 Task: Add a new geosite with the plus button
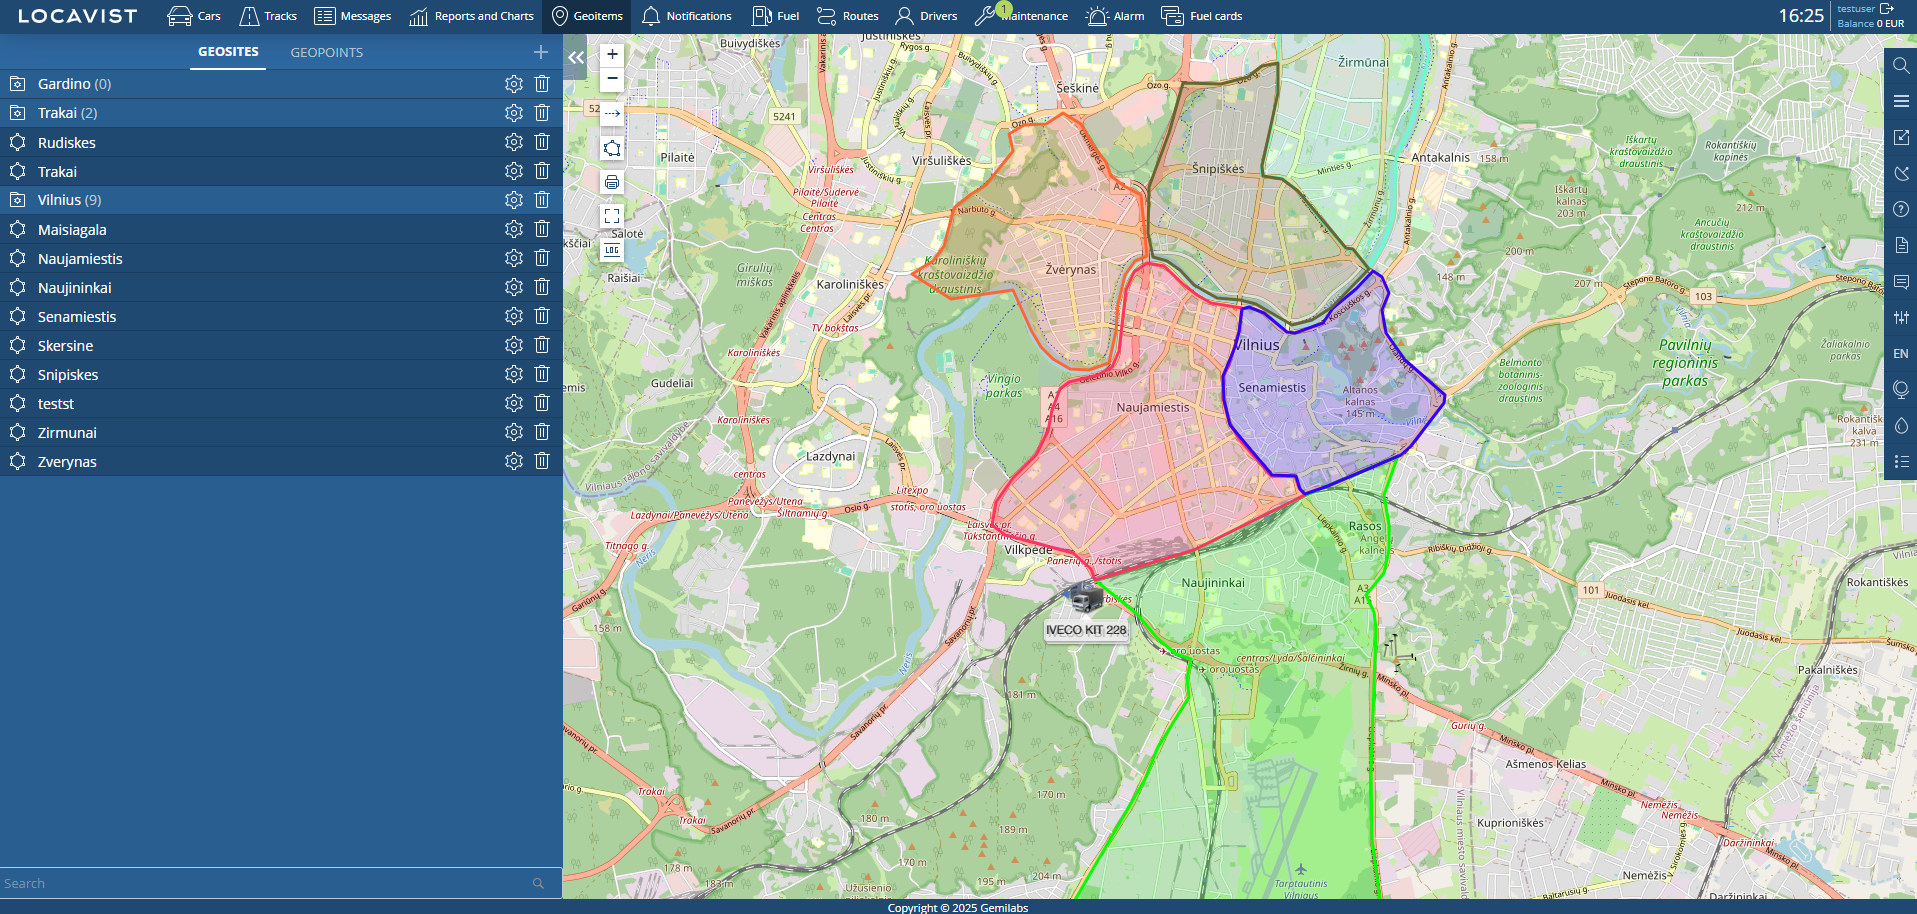pos(540,52)
